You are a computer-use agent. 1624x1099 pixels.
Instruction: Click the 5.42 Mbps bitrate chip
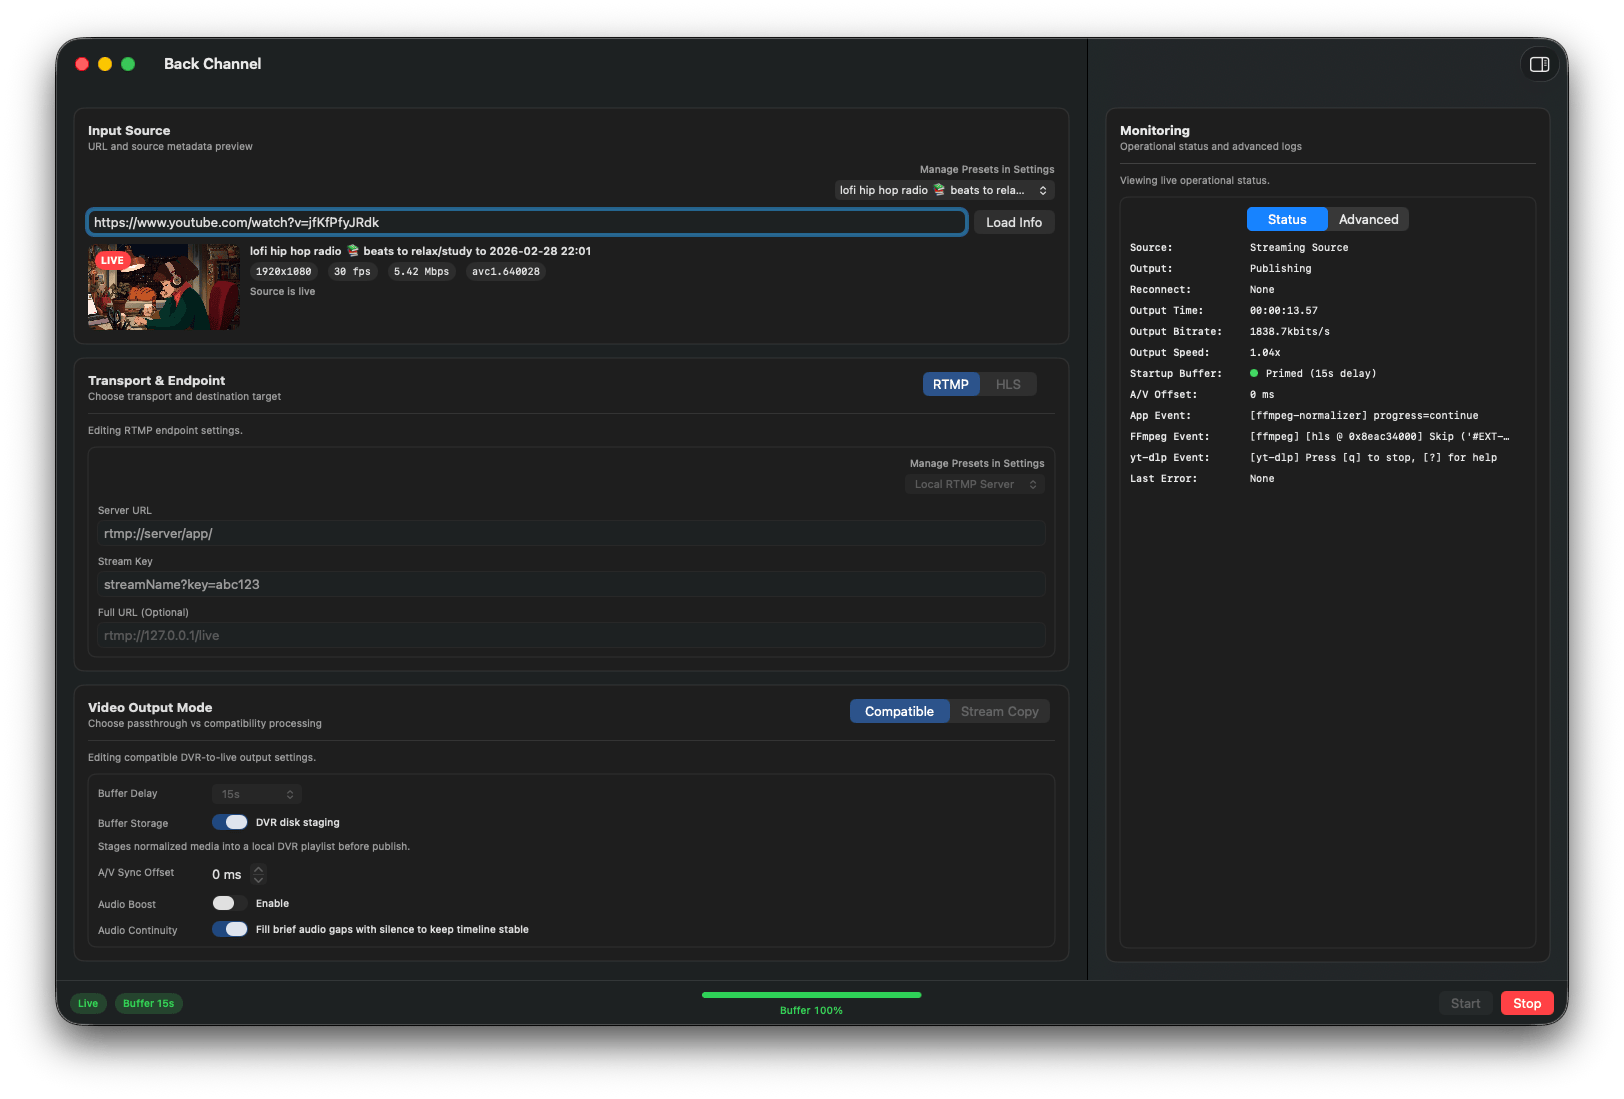coord(421,271)
